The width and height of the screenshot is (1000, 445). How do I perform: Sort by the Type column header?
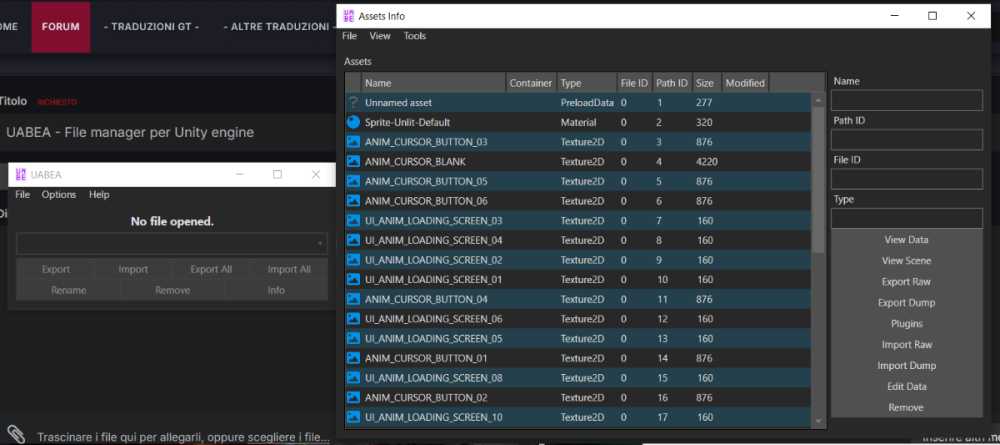pyautogui.click(x=586, y=83)
